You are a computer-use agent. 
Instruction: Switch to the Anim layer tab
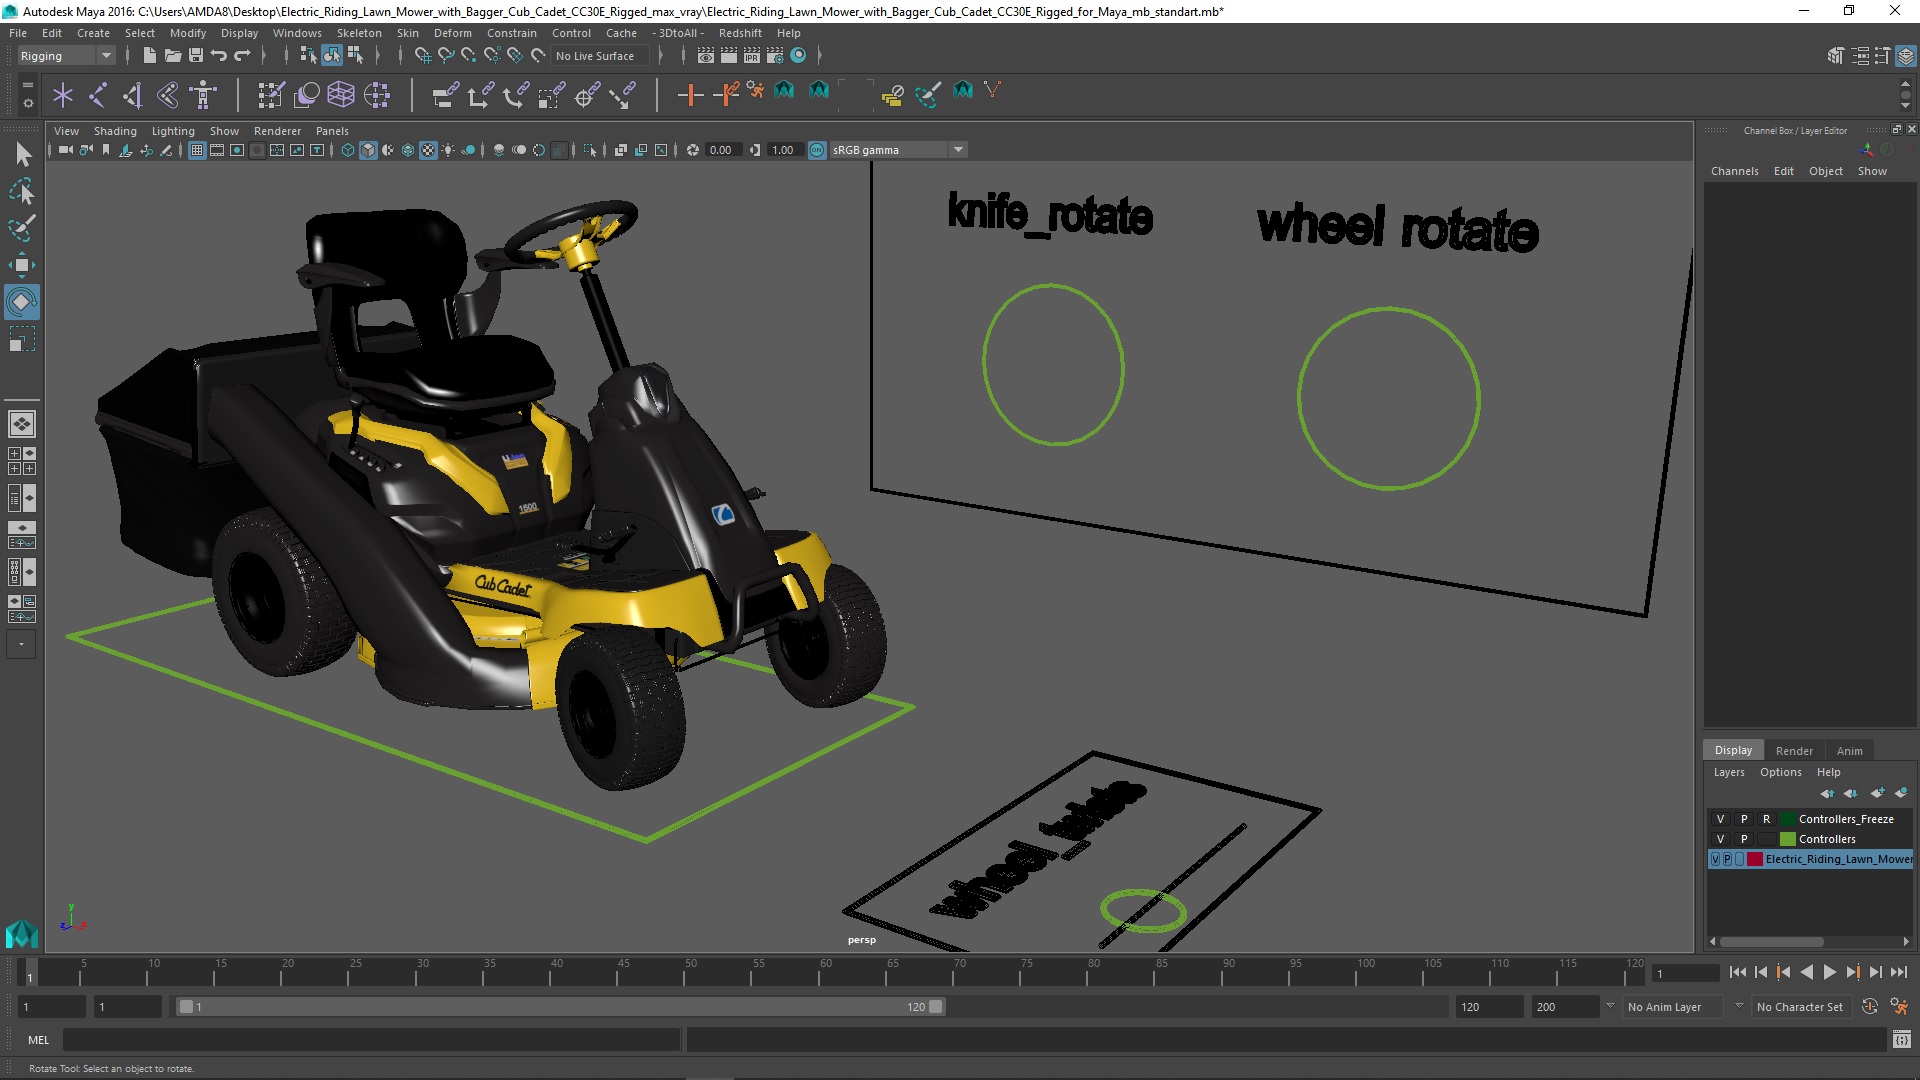(x=1849, y=751)
